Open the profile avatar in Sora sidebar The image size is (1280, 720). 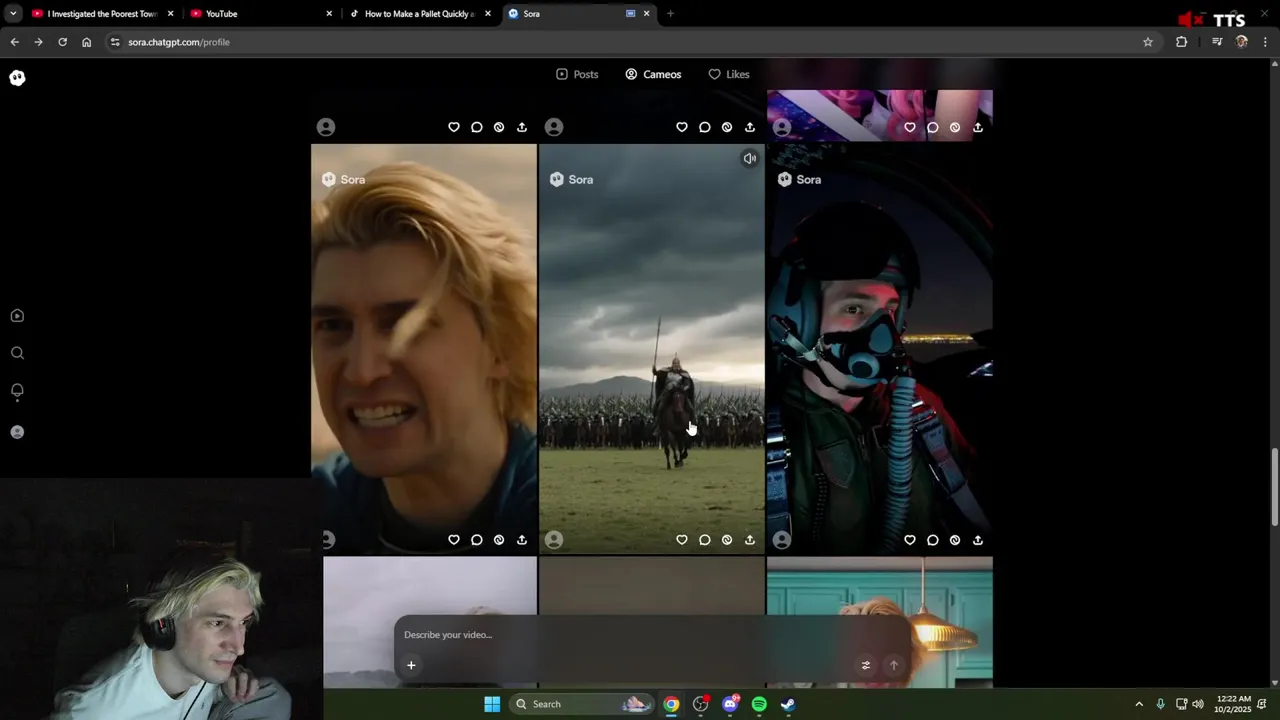17,432
